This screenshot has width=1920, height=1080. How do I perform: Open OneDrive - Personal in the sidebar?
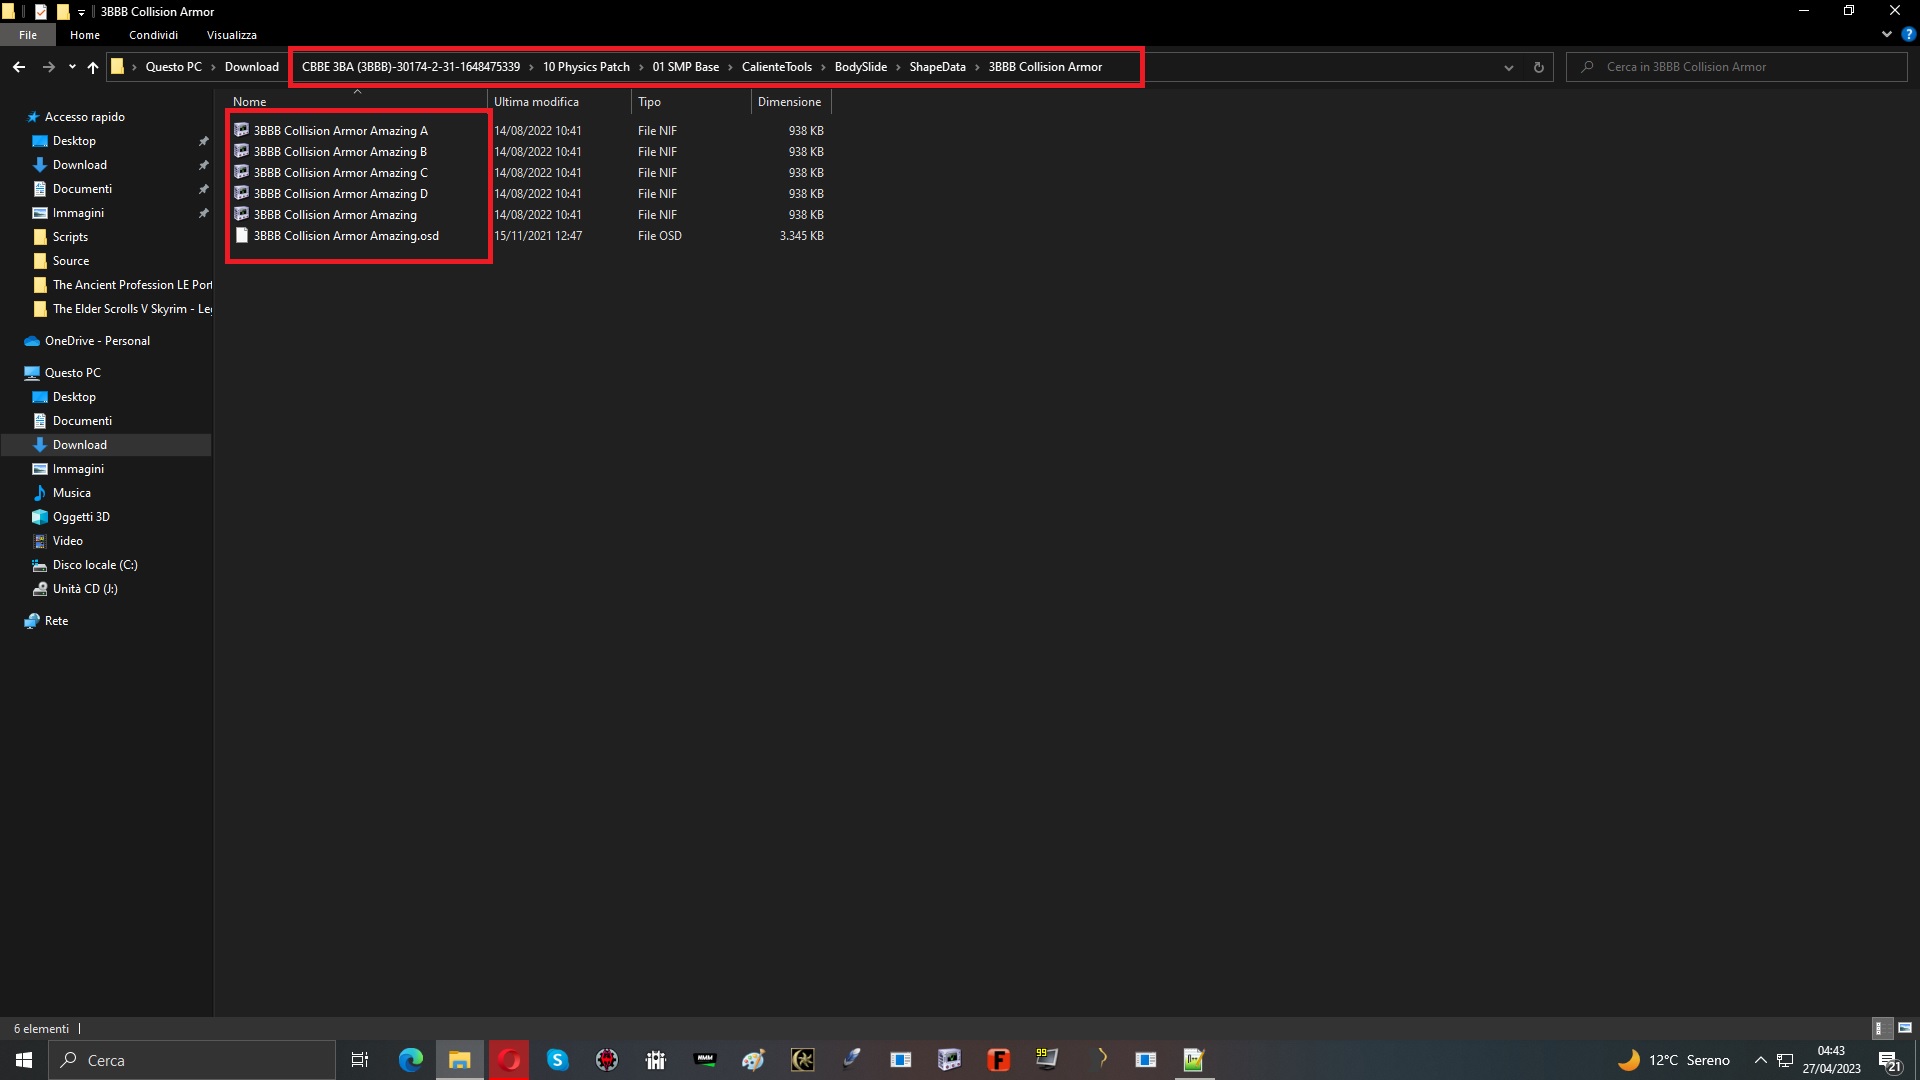97,341
